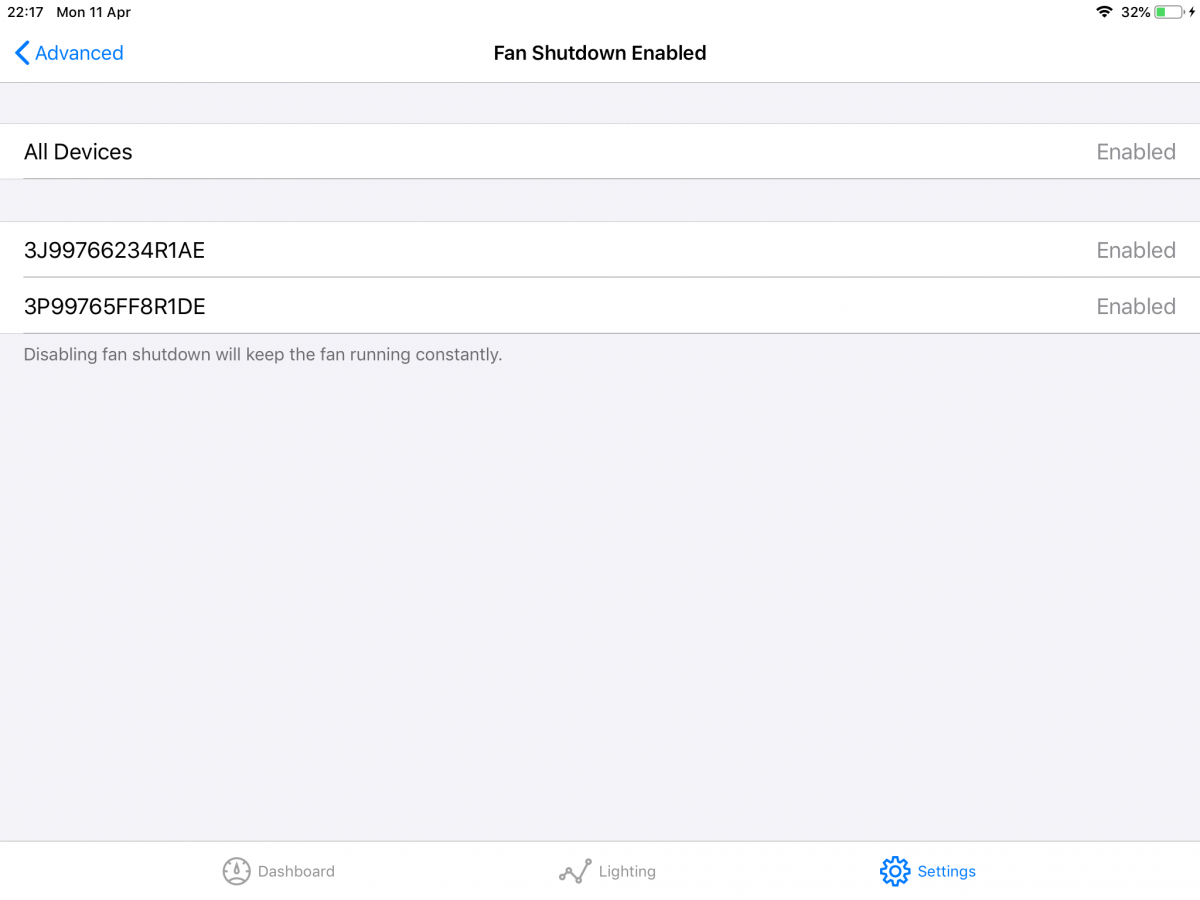Image resolution: width=1200 pixels, height=900 pixels.
Task: Toggle Enabled status of 3P99765FF8R1DE
Action: (x=1136, y=306)
